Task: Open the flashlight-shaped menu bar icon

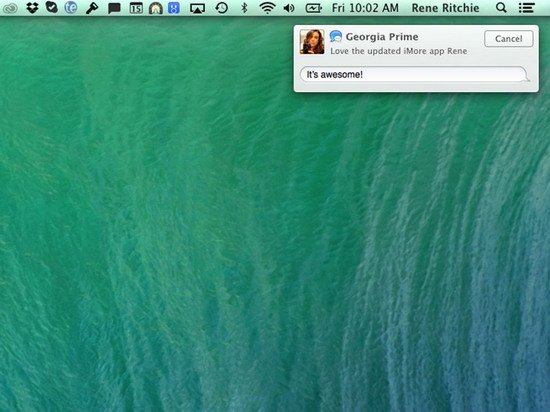Action: tap(92, 8)
